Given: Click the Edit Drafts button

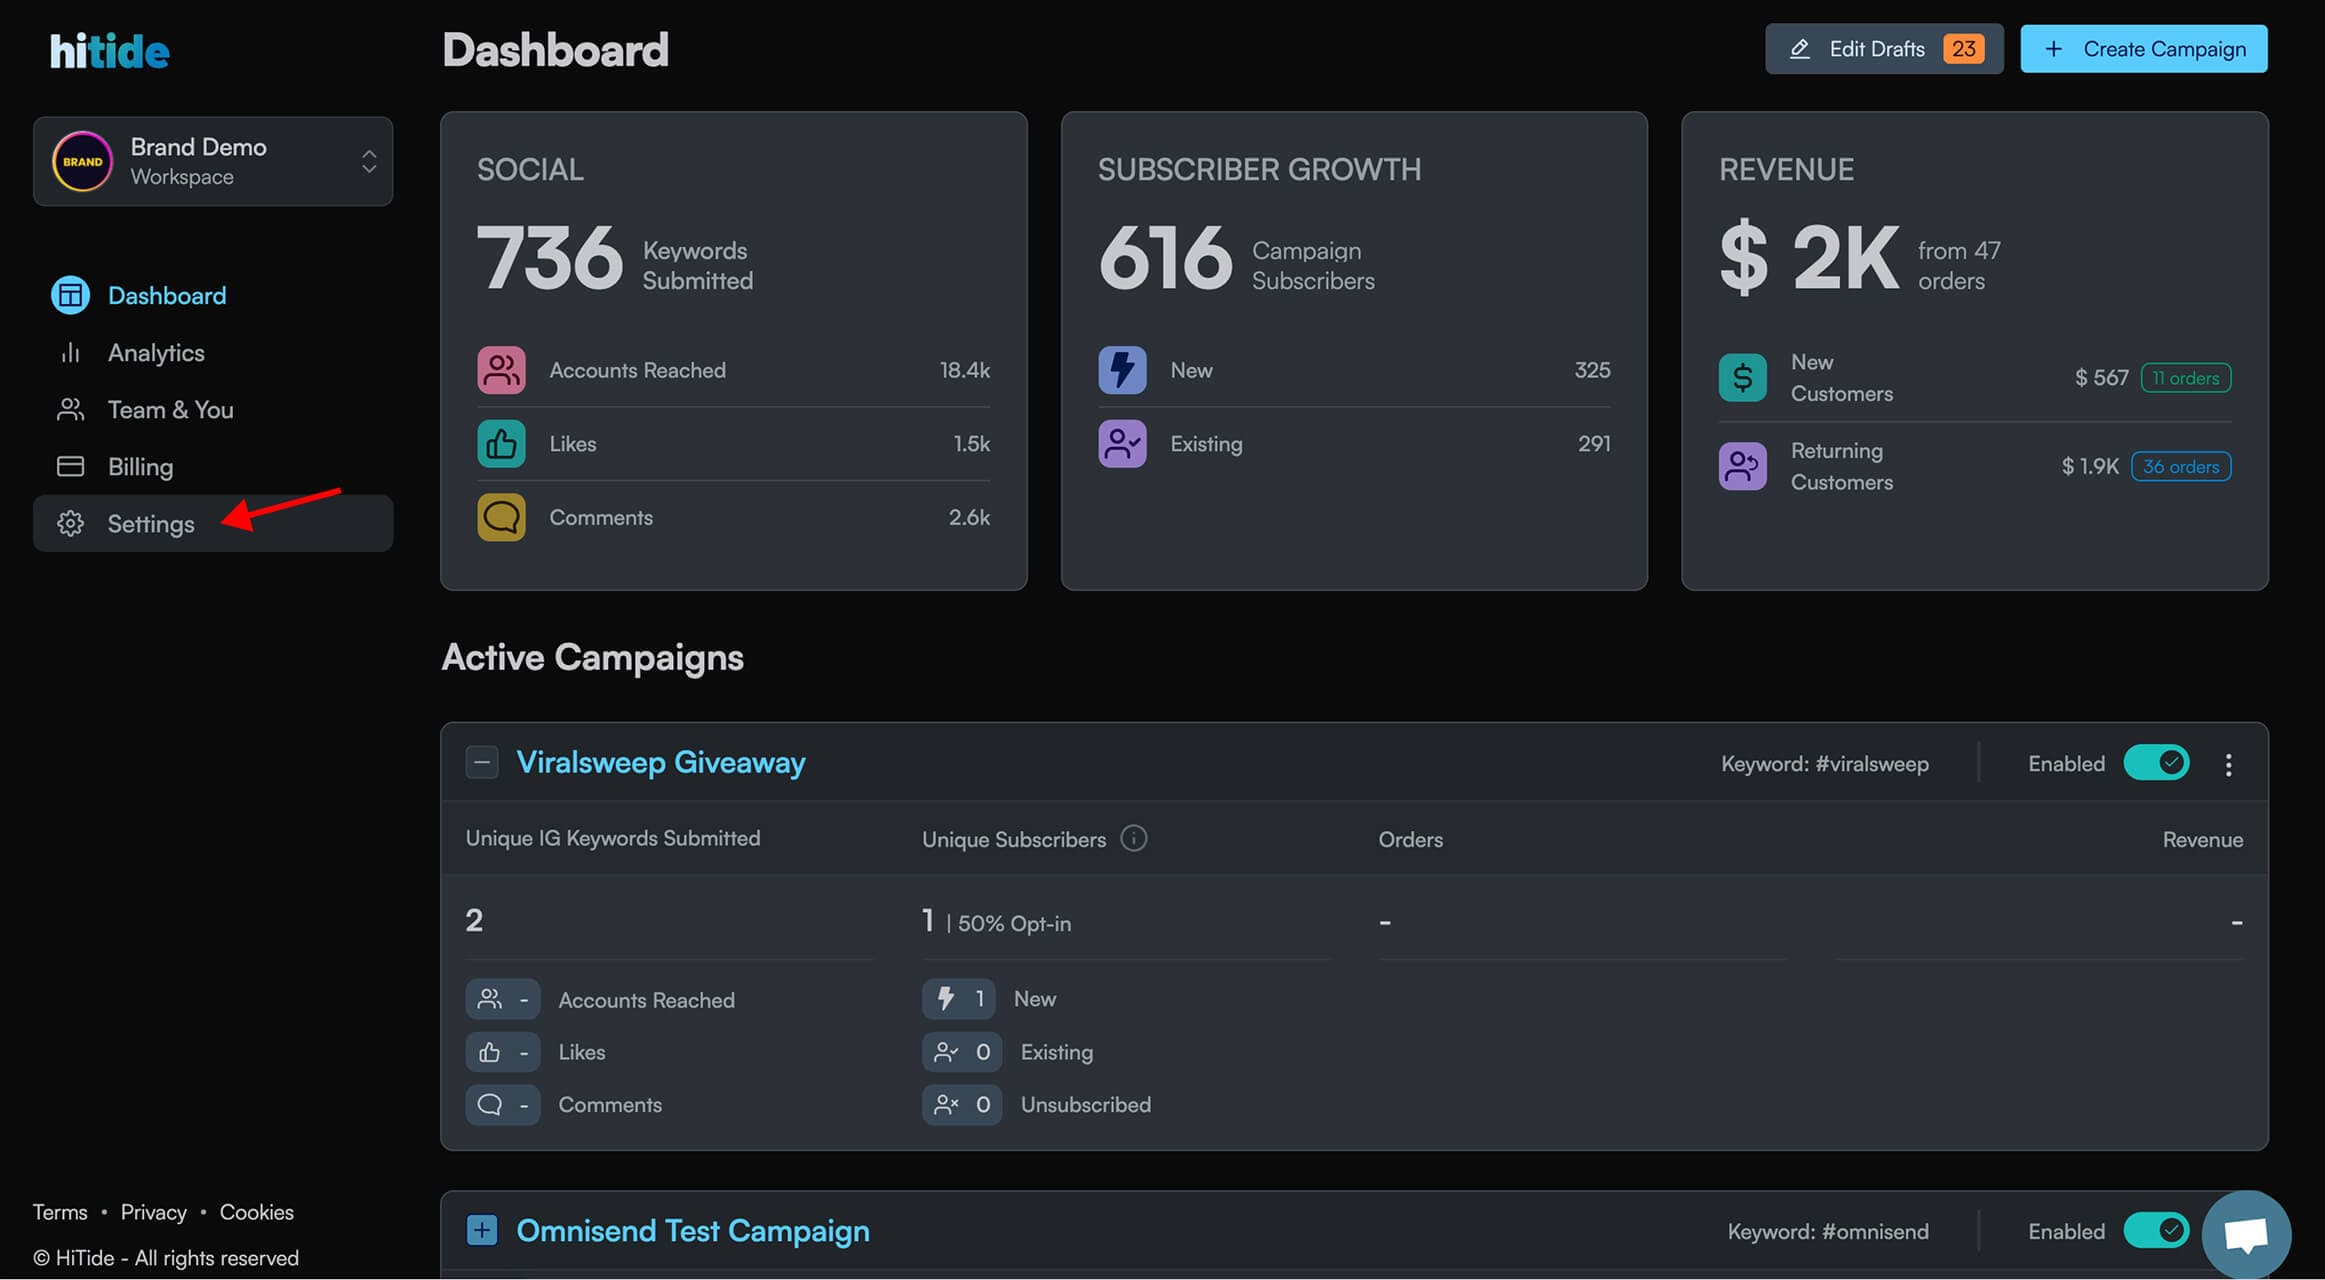Looking at the screenshot, I should click(x=1883, y=49).
